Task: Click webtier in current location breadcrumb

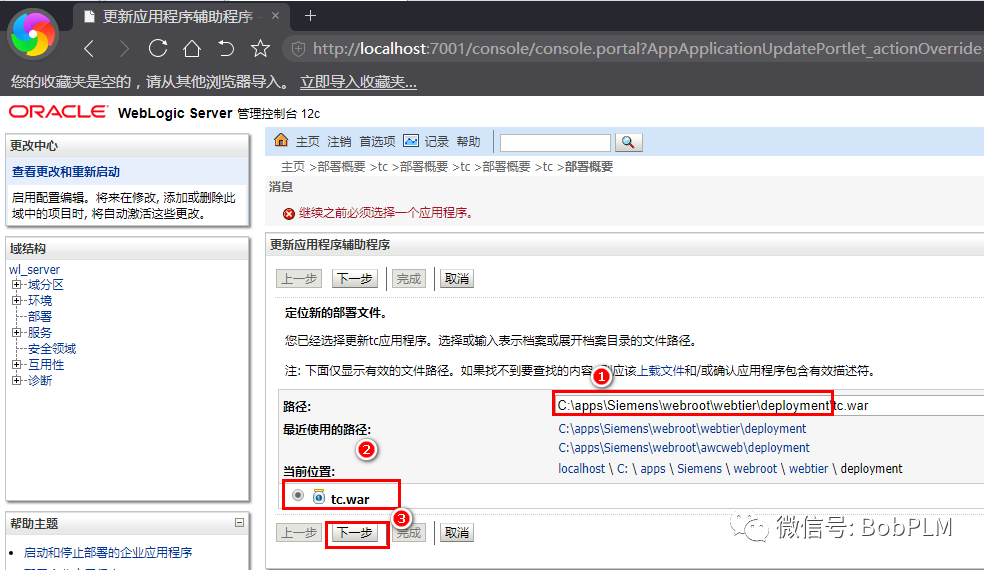Action: pyautogui.click(x=808, y=468)
